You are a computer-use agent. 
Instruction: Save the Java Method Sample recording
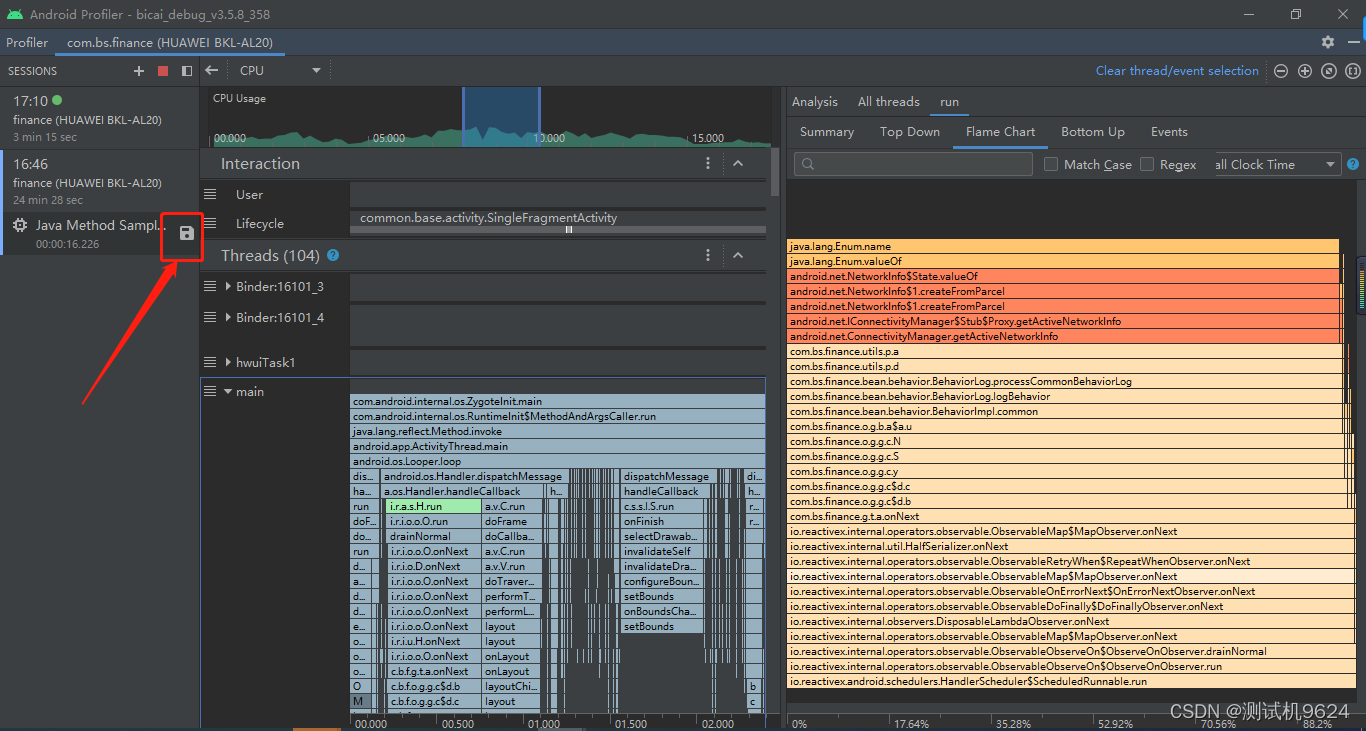(x=186, y=233)
